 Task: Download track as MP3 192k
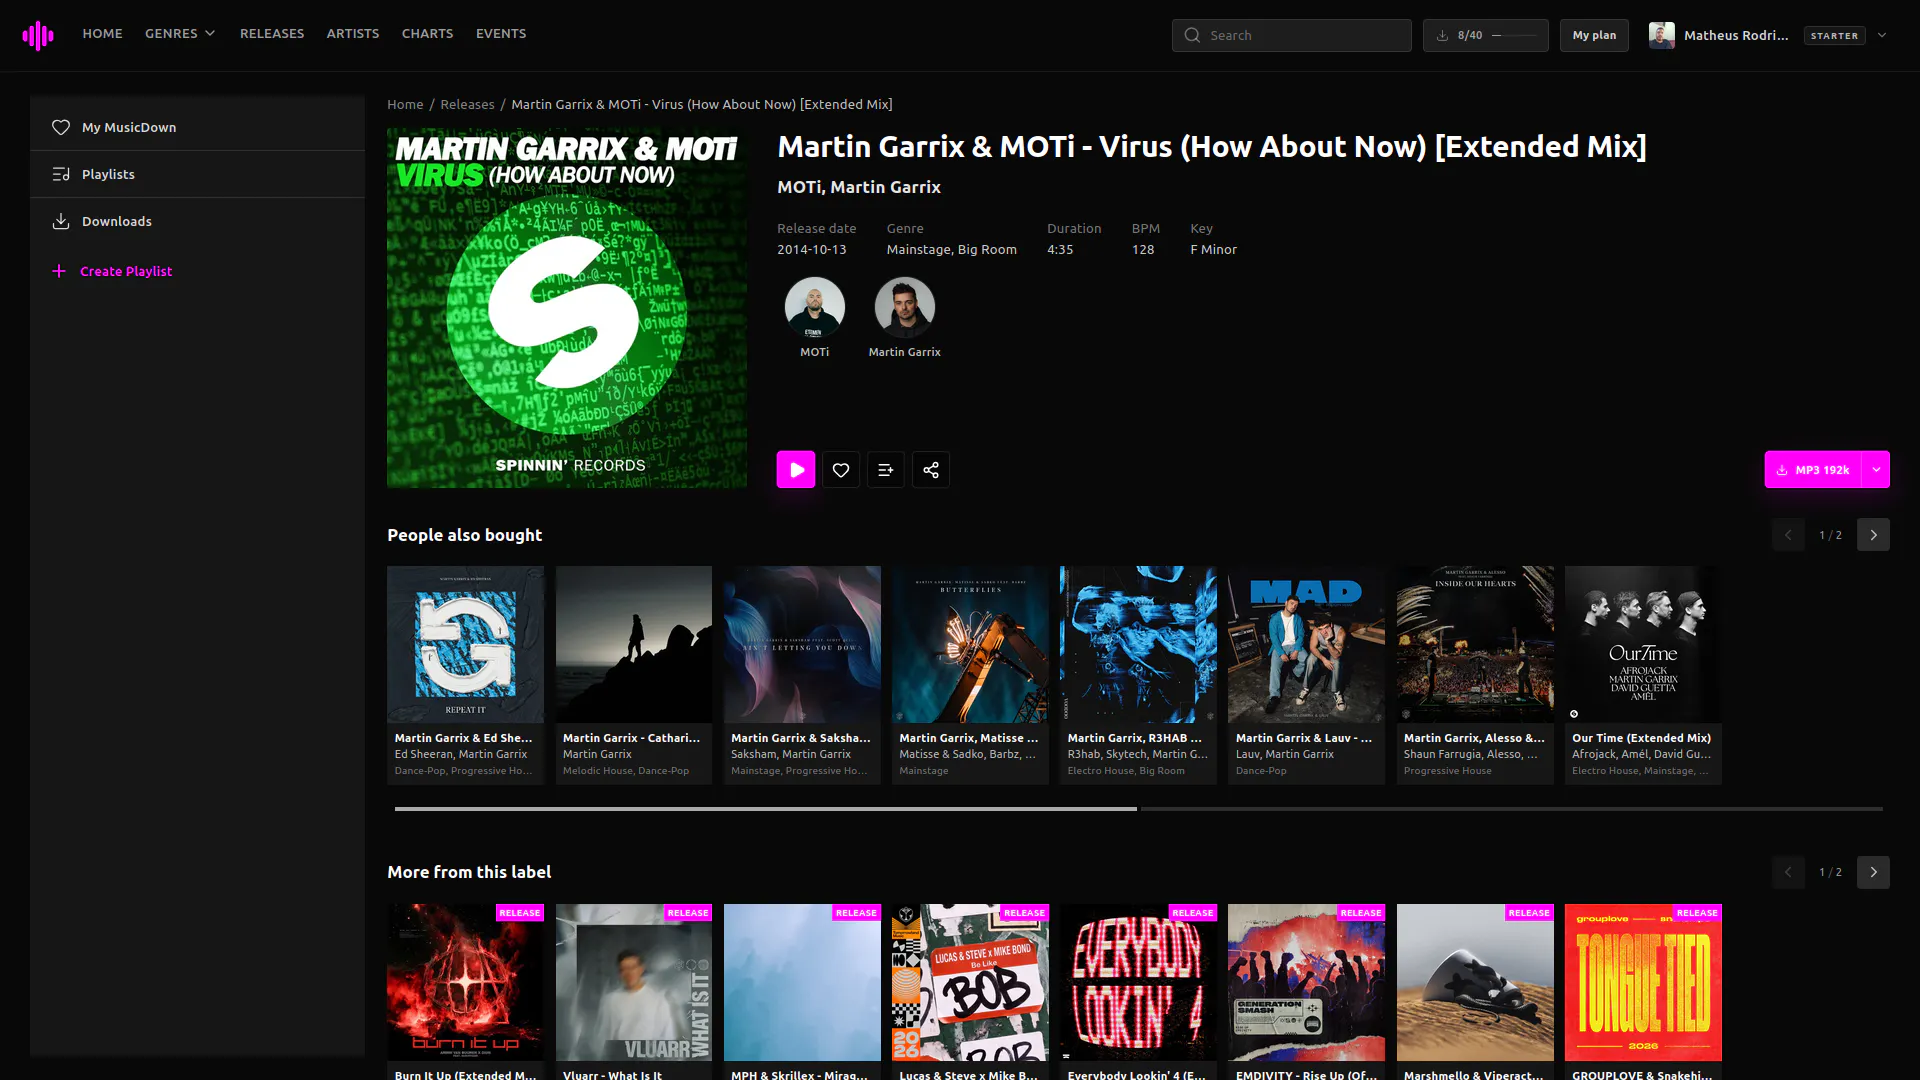1813,470
